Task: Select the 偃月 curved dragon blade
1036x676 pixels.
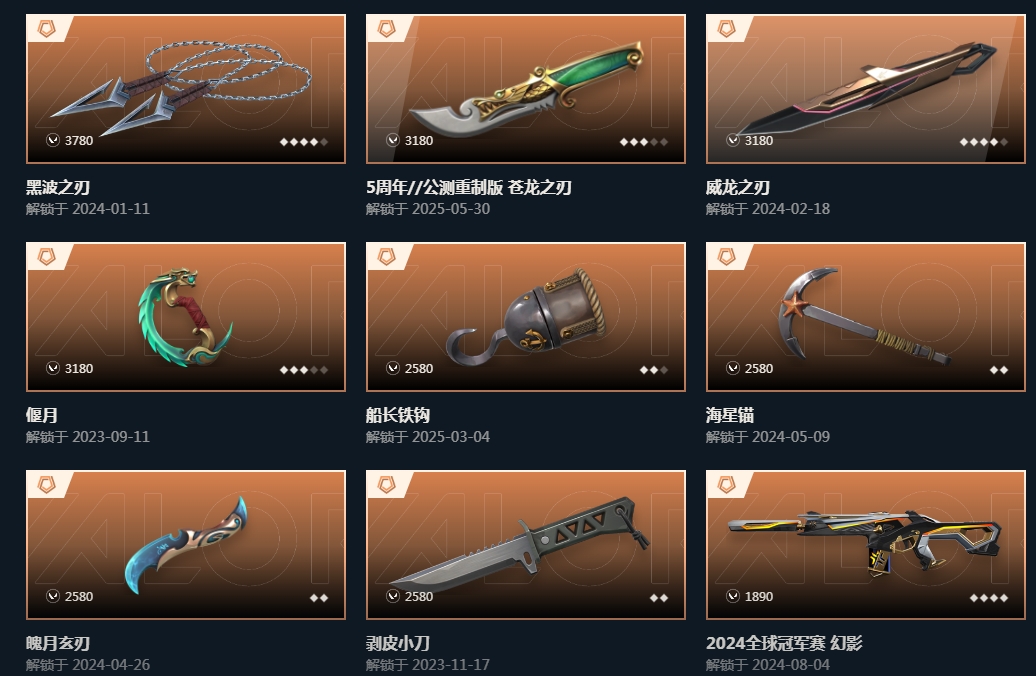Action: click(186, 317)
